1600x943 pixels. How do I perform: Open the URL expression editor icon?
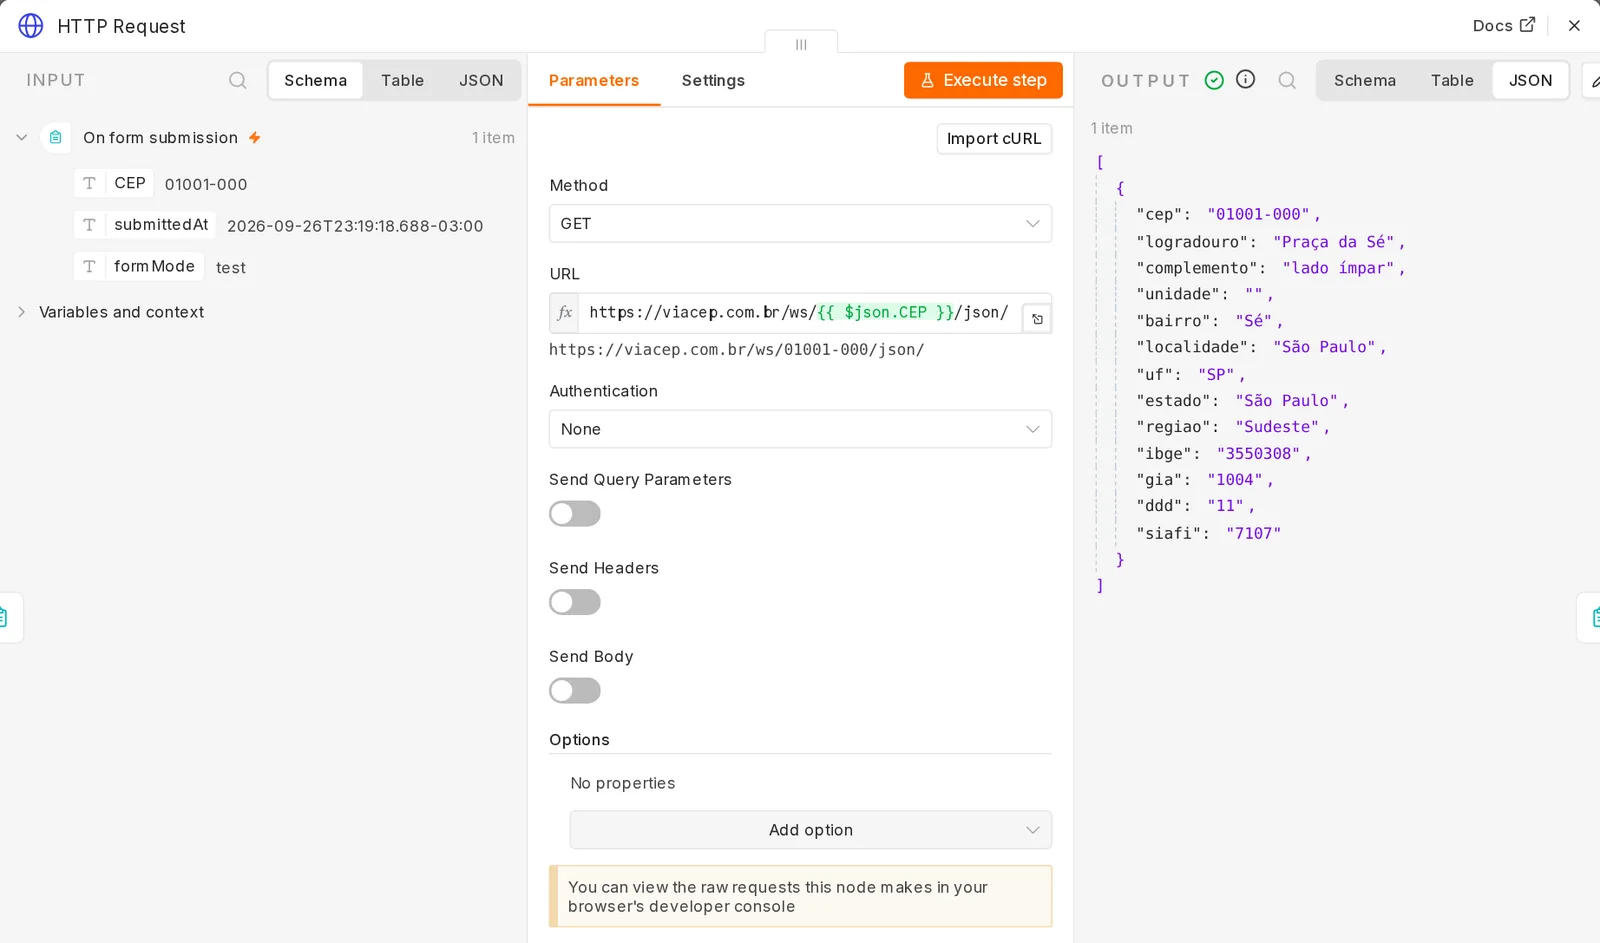coord(1037,319)
